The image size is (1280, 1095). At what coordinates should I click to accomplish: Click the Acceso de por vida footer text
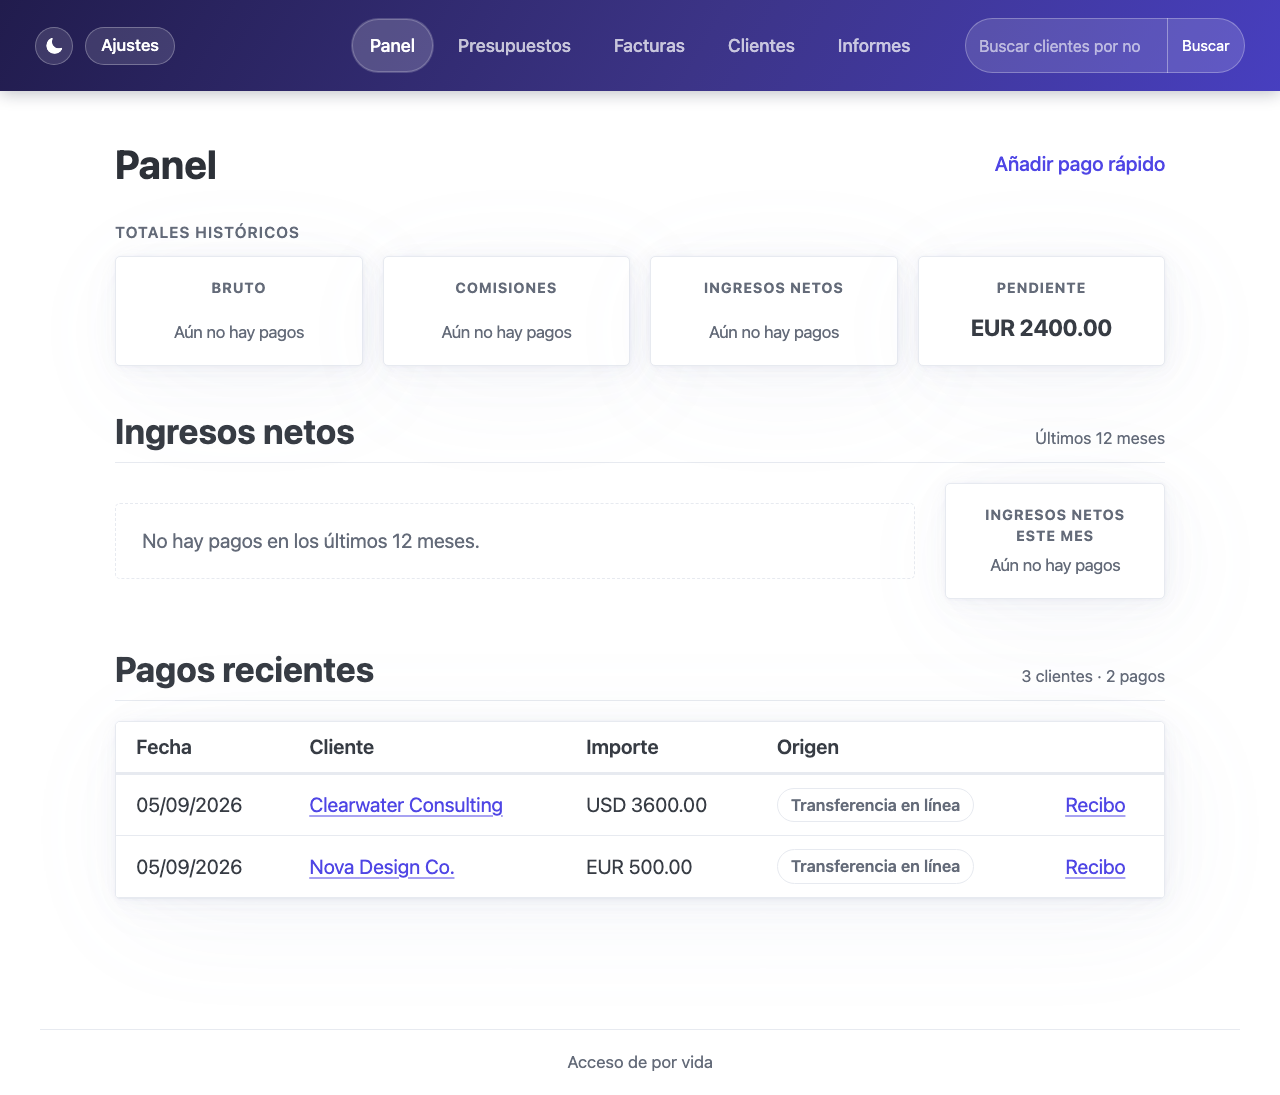click(640, 1062)
